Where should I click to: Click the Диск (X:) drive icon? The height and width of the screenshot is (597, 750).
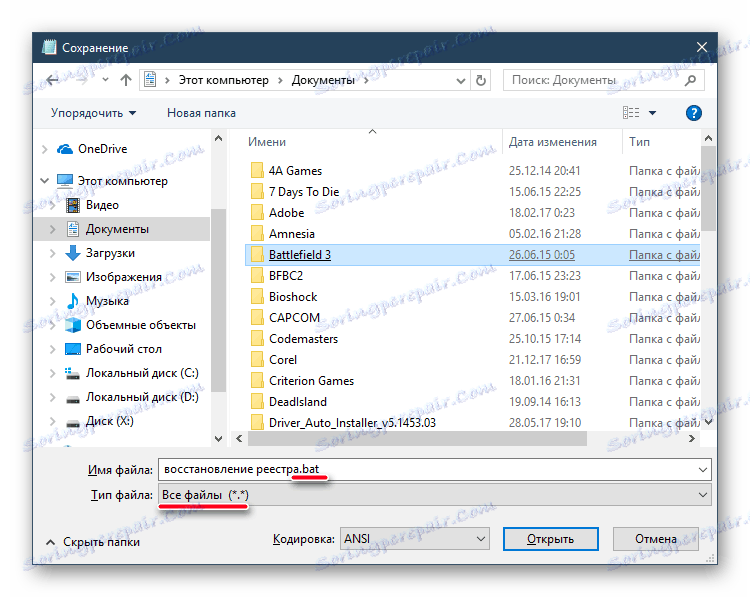point(73,423)
